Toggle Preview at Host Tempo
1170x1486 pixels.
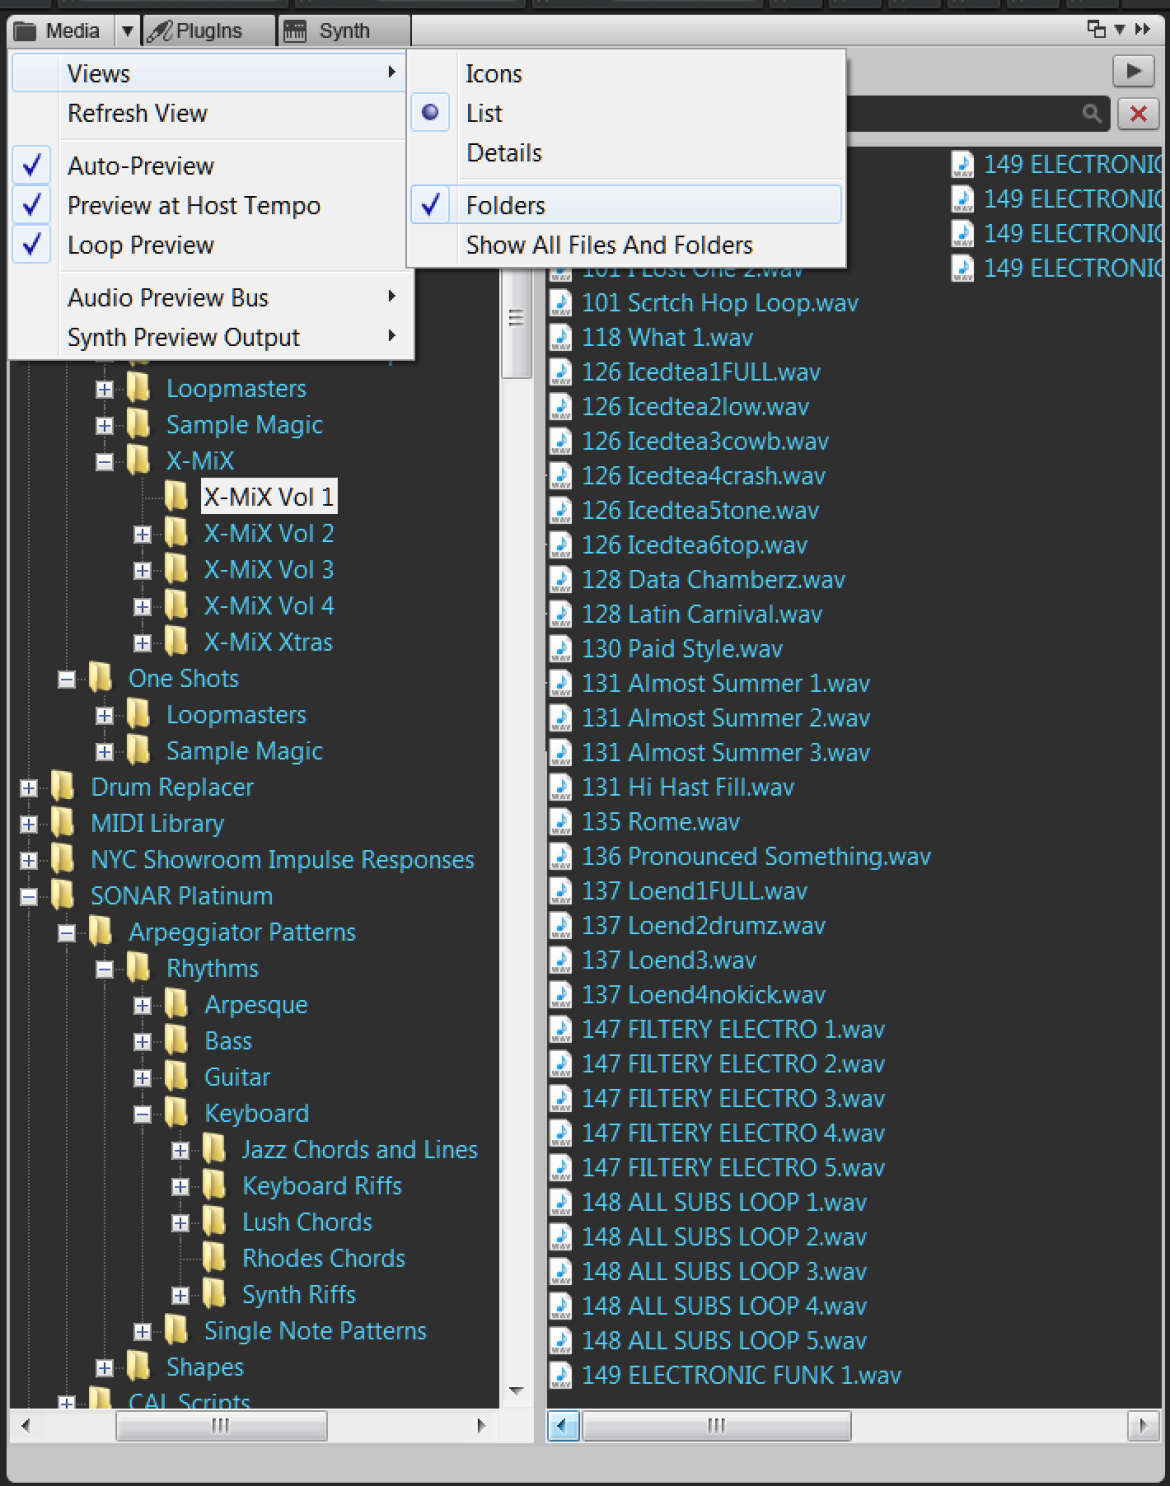[210, 206]
